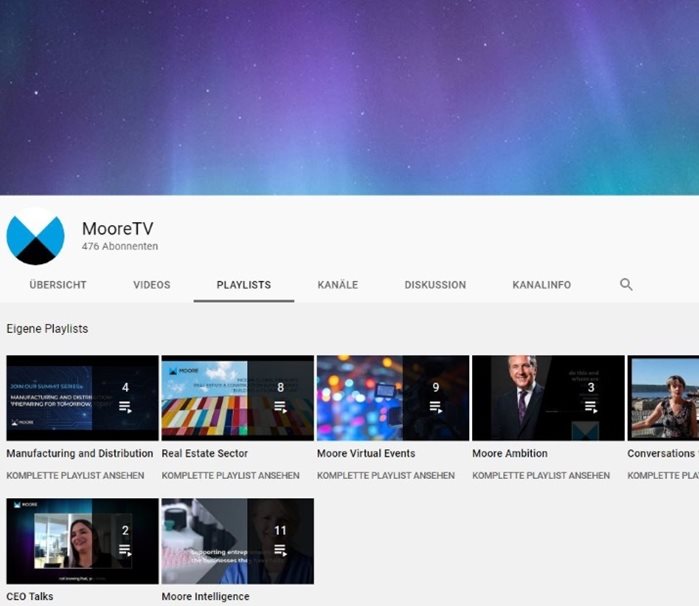
Task: Click video count 8 on Real Estate thumbnail
Action: [x=280, y=387]
